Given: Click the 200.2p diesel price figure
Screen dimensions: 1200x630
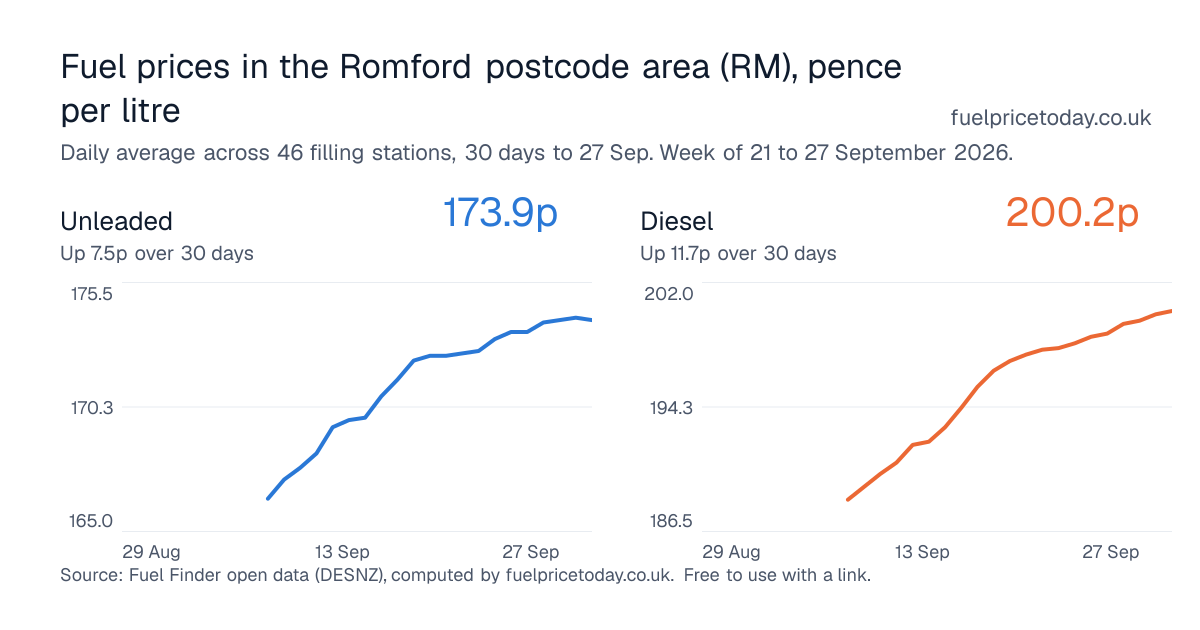Looking at the screenshot, I should pos(1072,213).
